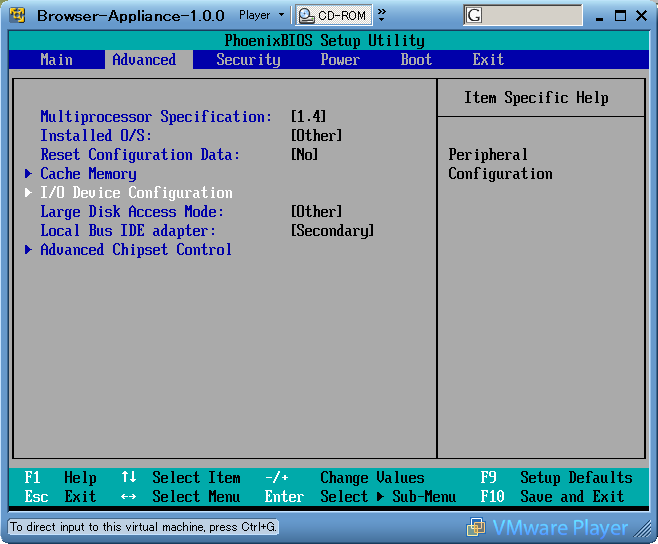
Task: Click the Player menu dropdown arrow
Action: tap(281, 15)
